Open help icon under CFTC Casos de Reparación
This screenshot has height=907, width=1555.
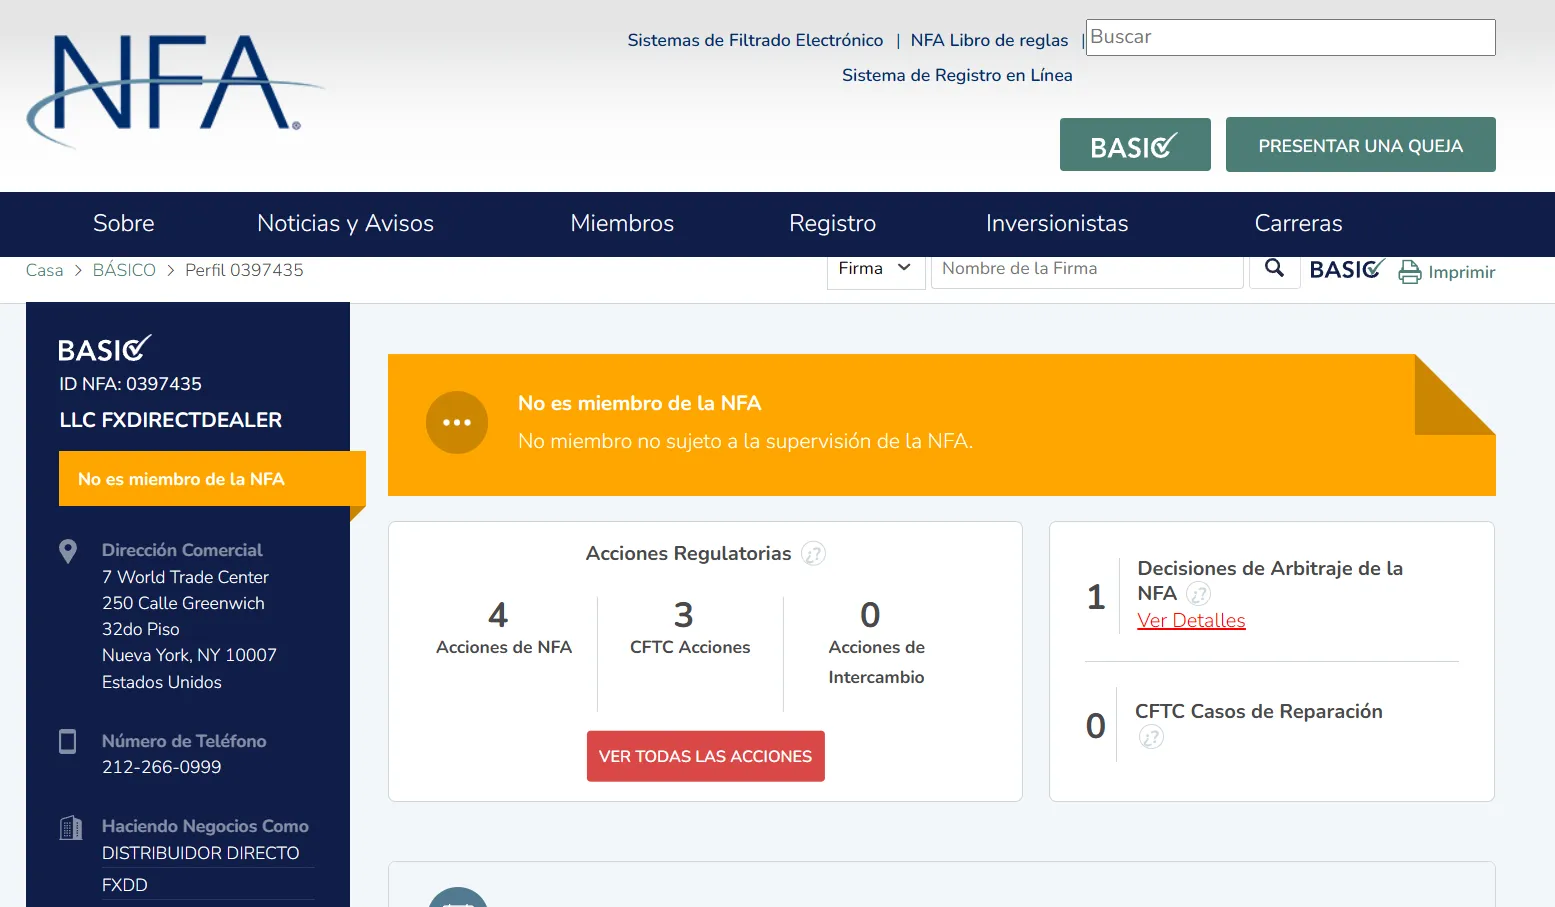point(1151,738)
